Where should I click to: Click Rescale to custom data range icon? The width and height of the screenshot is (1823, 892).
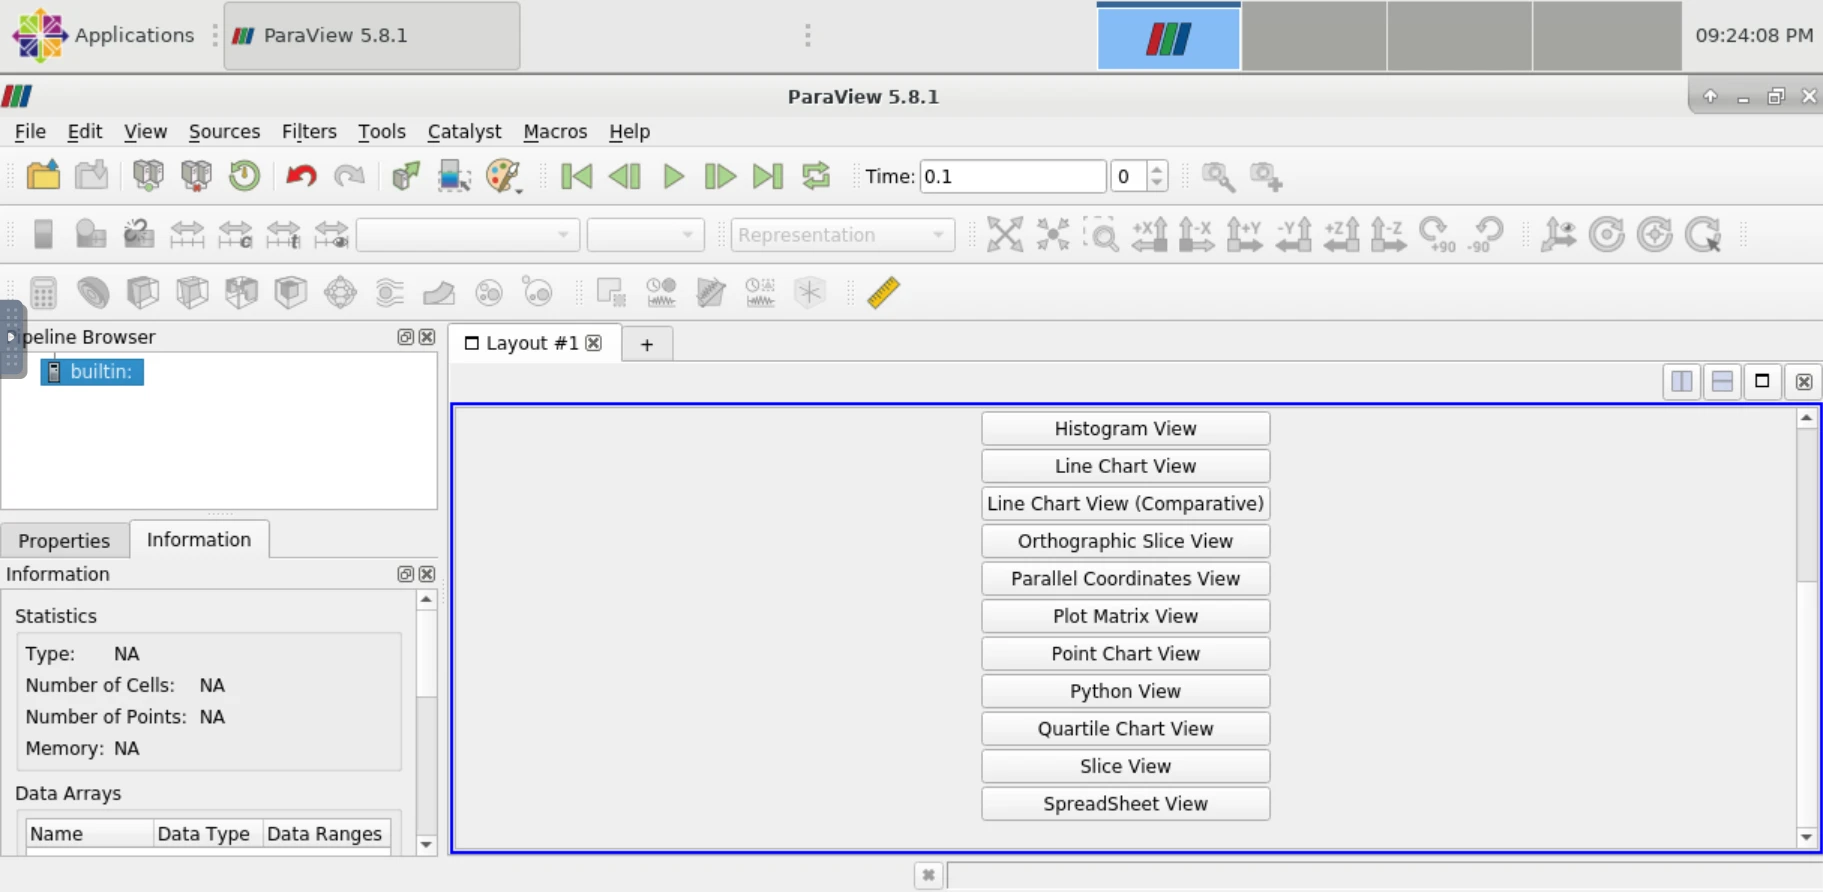click(x=235, y=234)
